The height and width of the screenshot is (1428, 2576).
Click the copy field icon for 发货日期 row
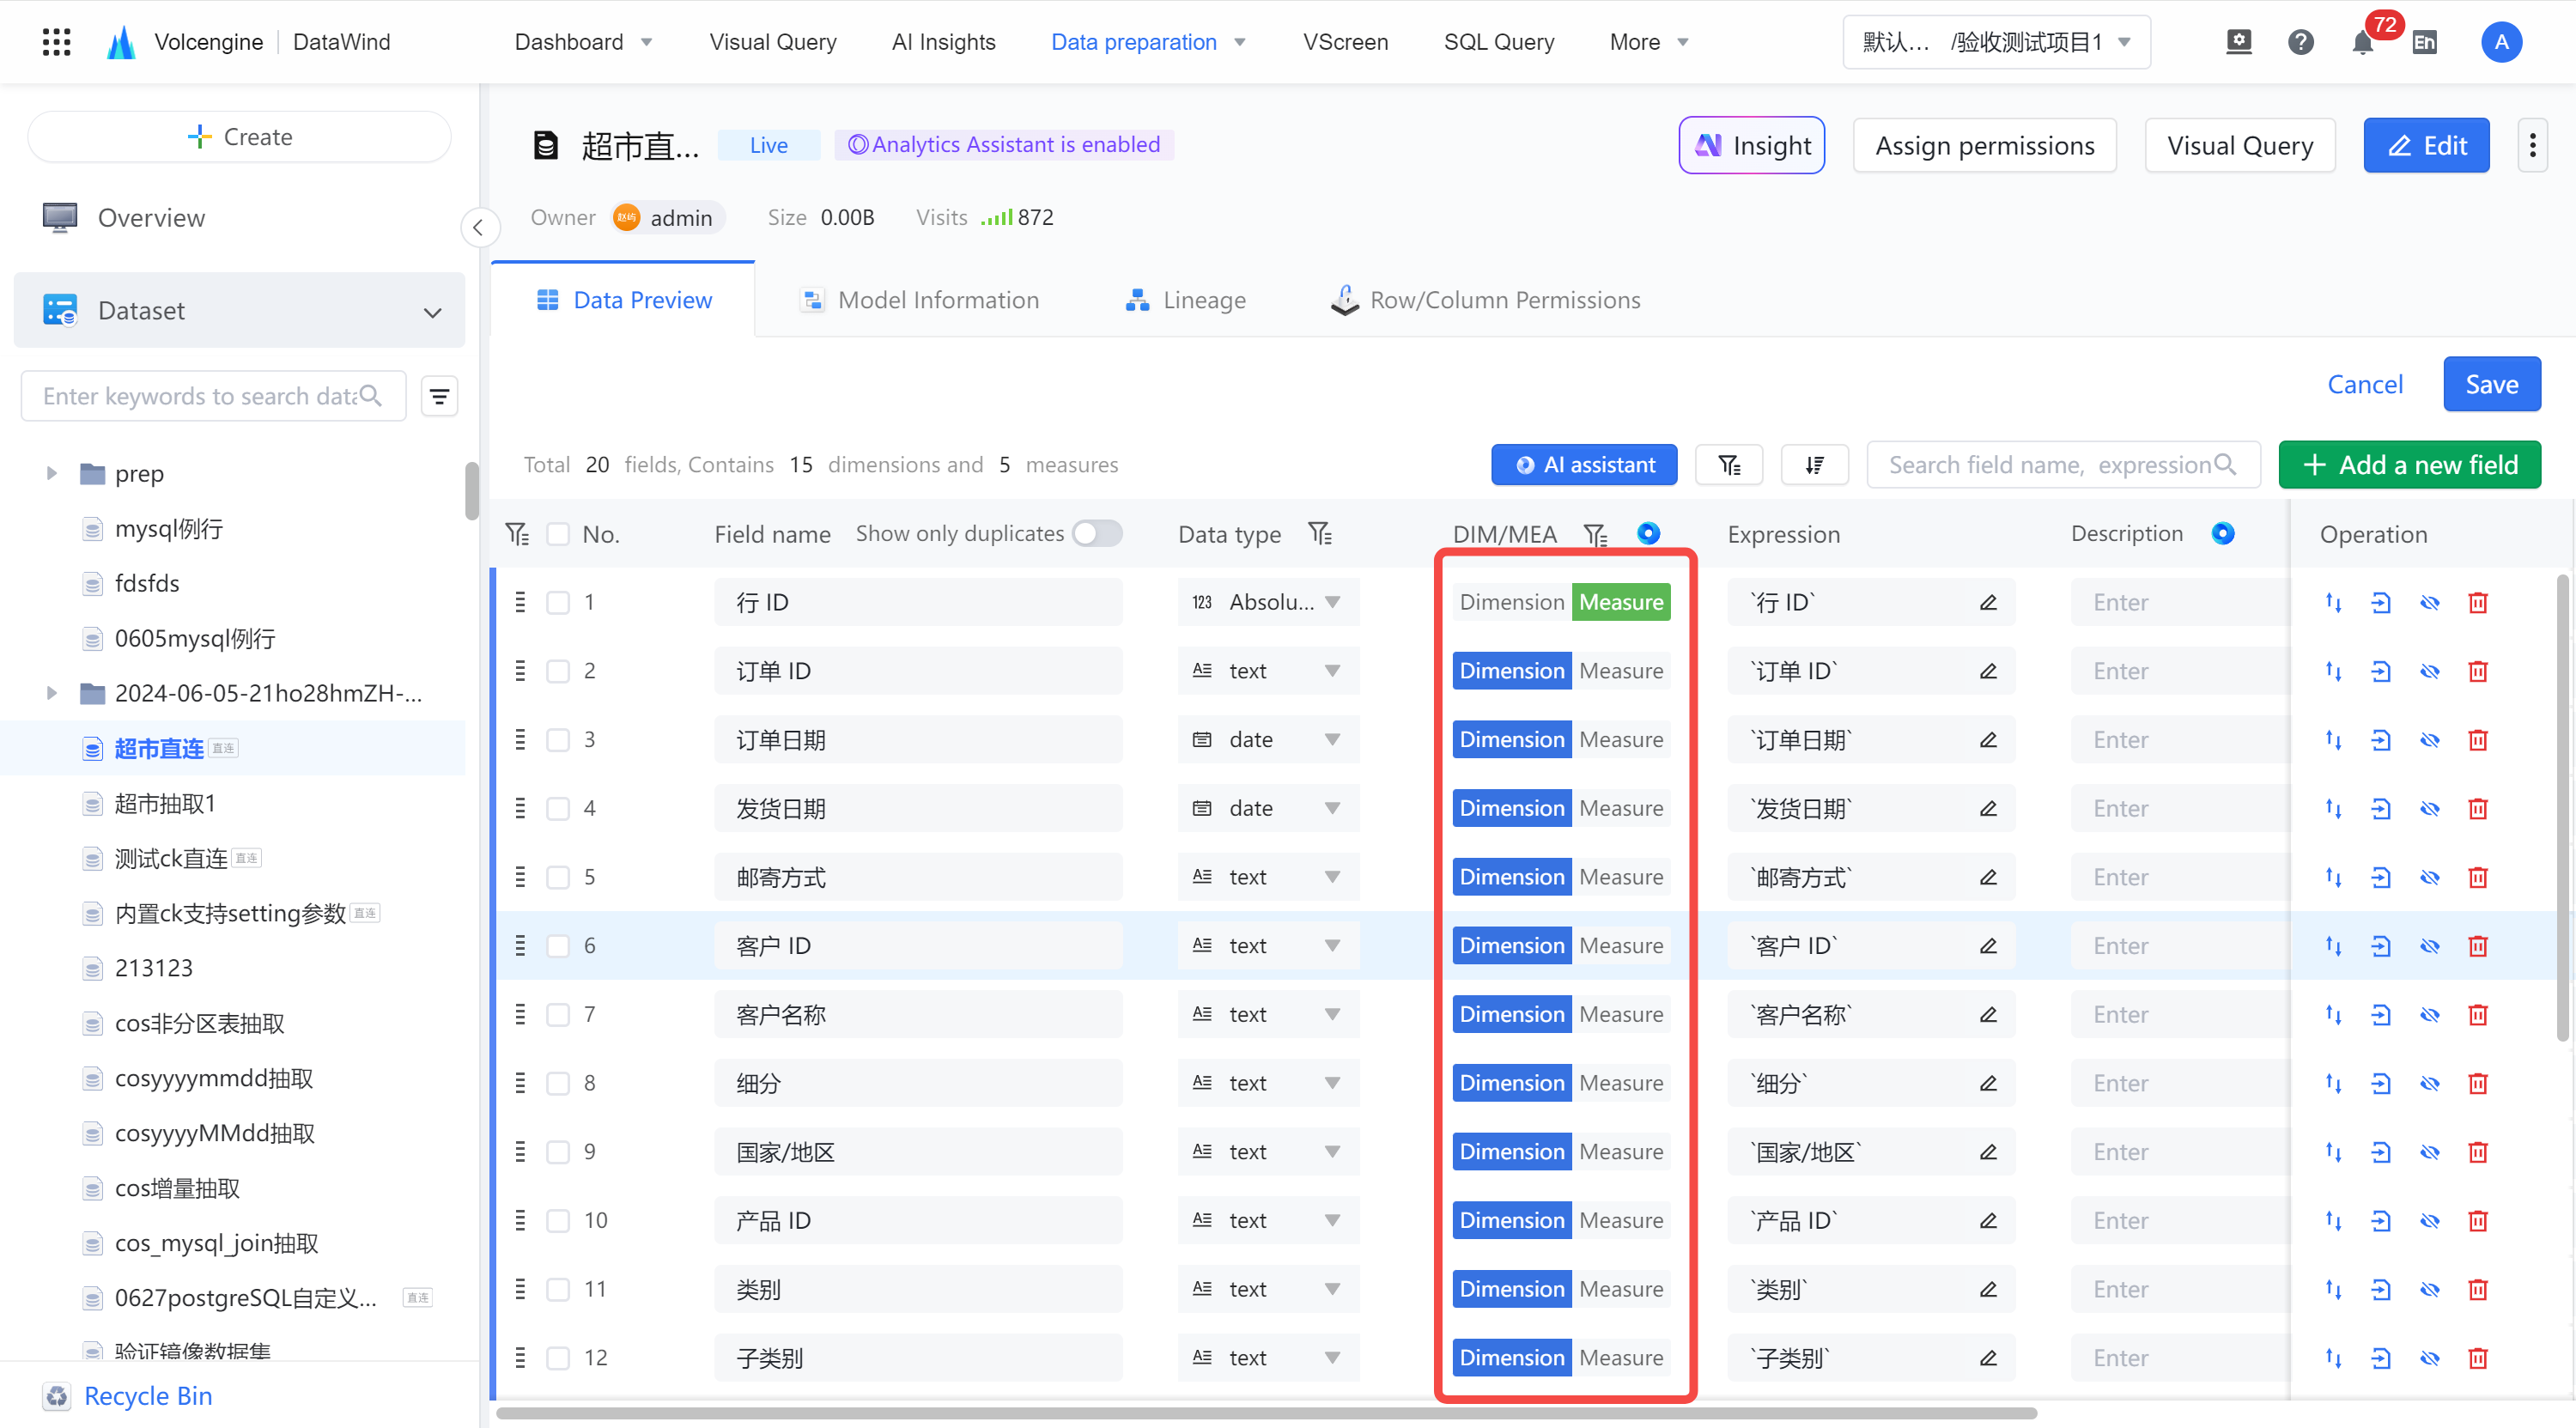2381,808
